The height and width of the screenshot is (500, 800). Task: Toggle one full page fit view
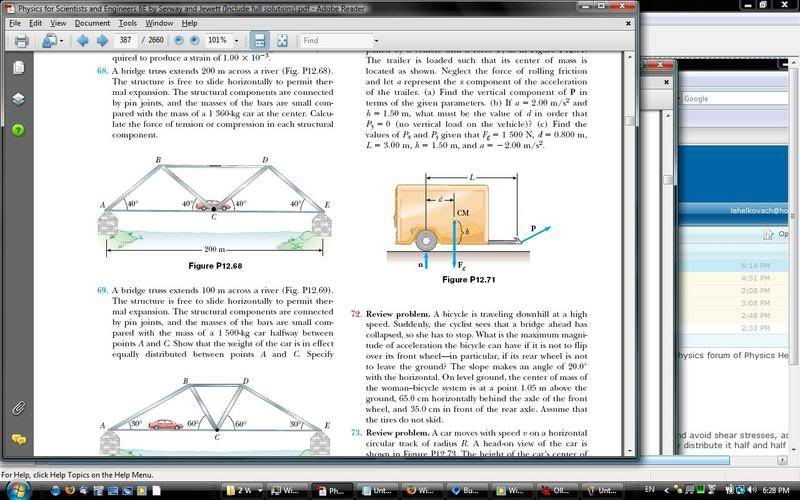[282, 41]
